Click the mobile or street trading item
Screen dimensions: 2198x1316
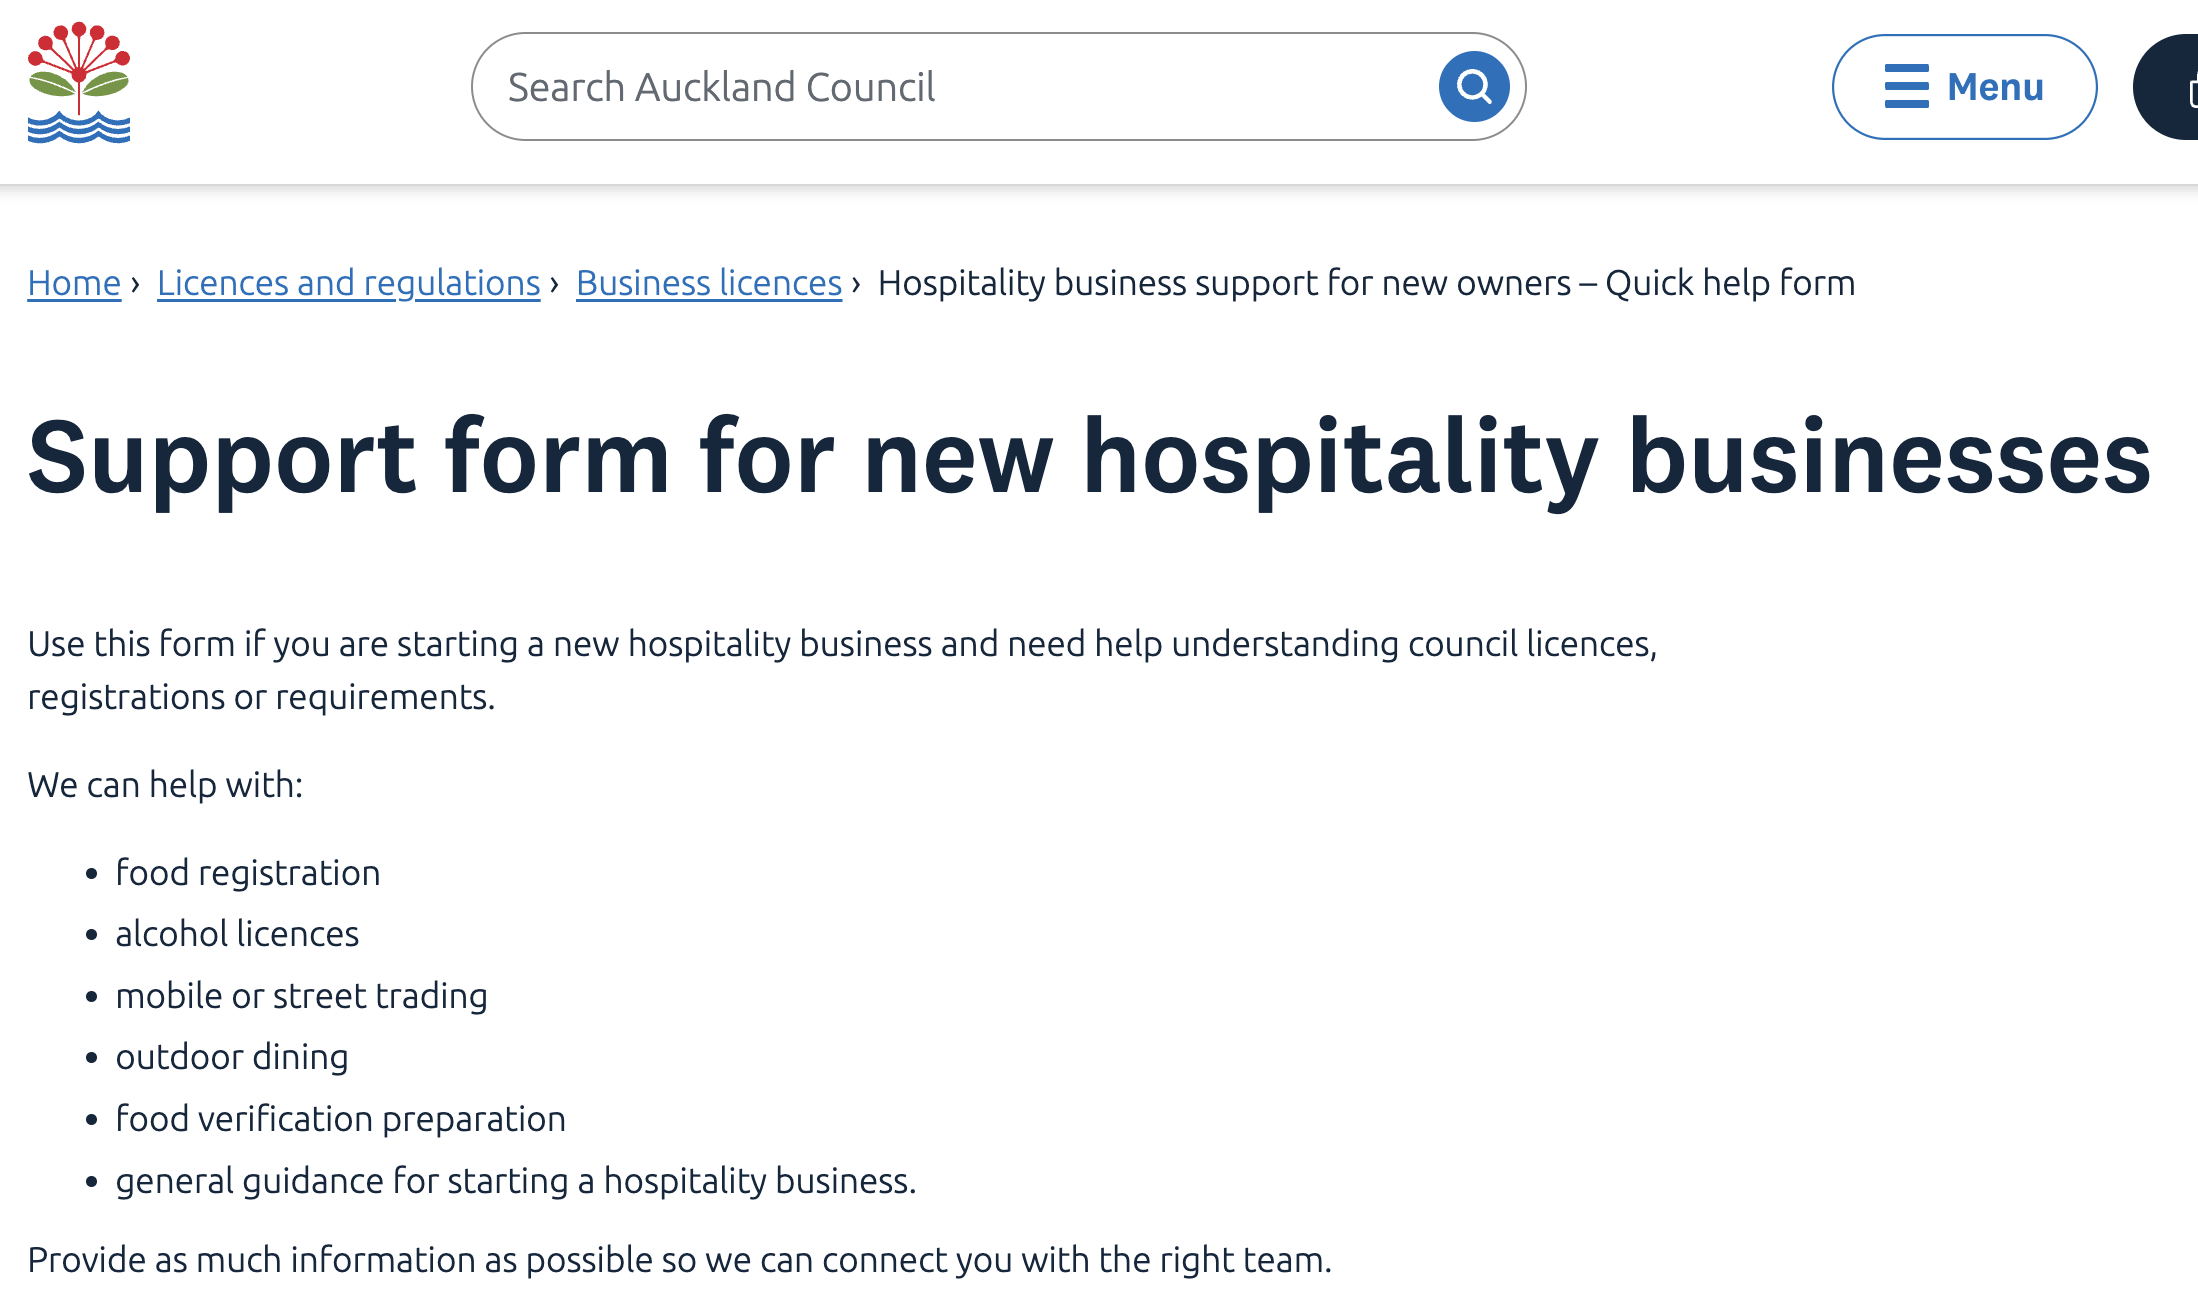coord(302,996)
